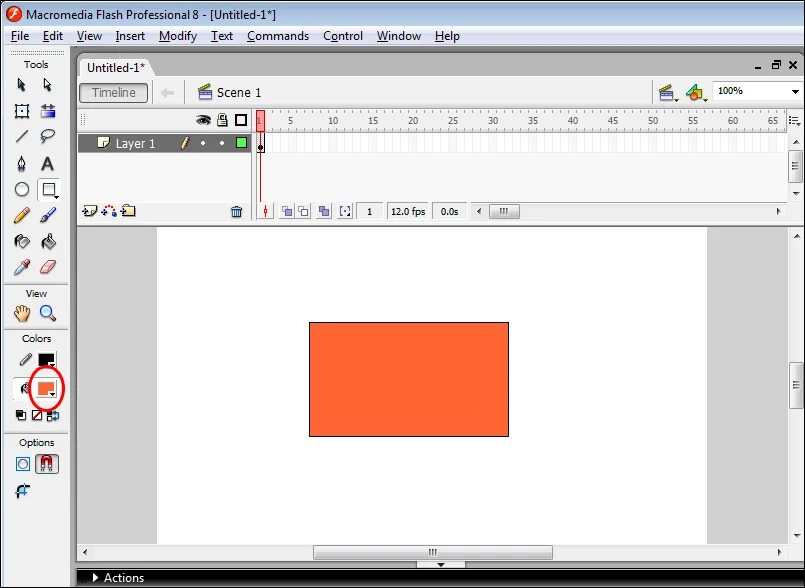Lock all layers with padlock icon
805x588 pixels.
[x=222, y=120]
